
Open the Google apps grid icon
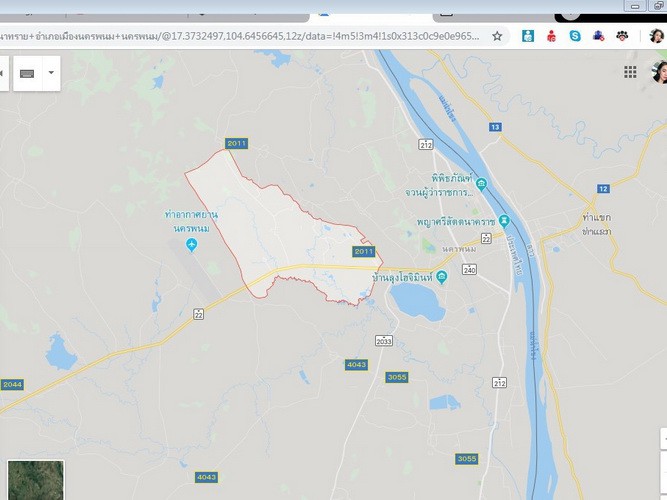pyautogui.click(x=630, y=72)
